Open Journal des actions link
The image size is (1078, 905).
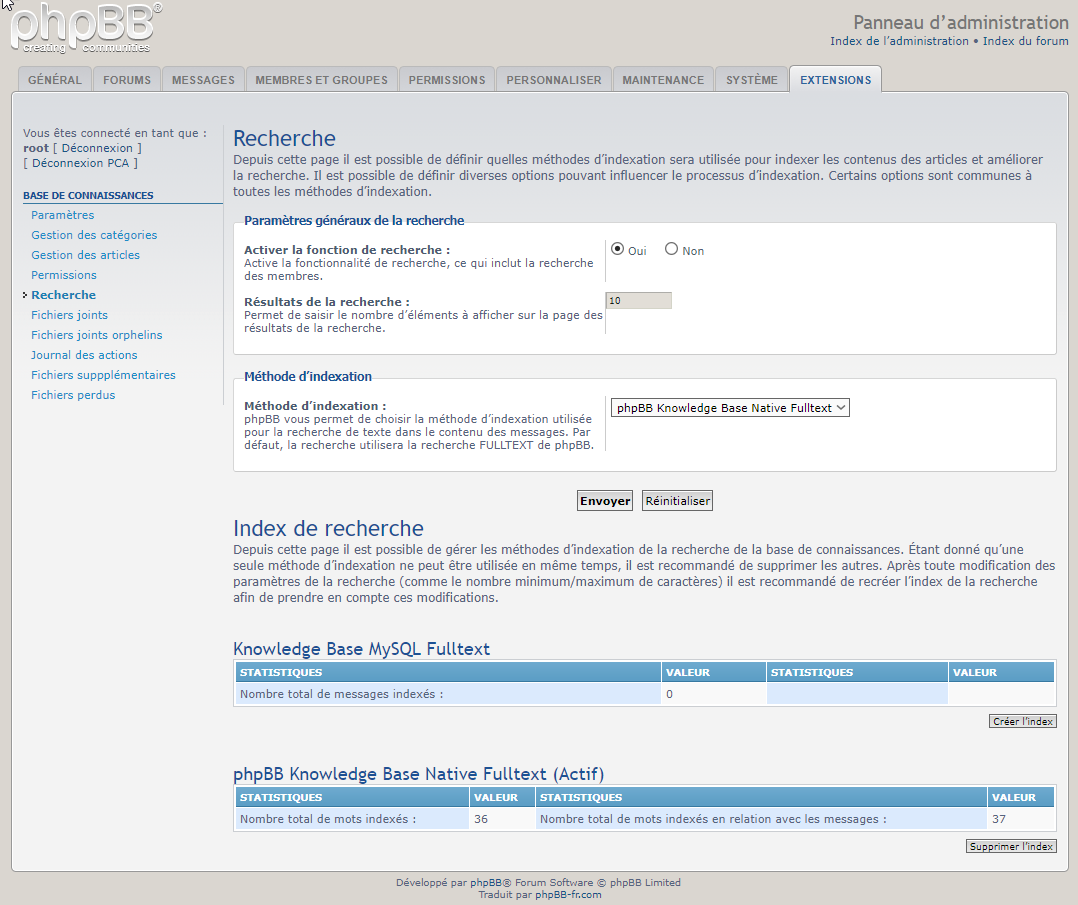pos(84,355)
